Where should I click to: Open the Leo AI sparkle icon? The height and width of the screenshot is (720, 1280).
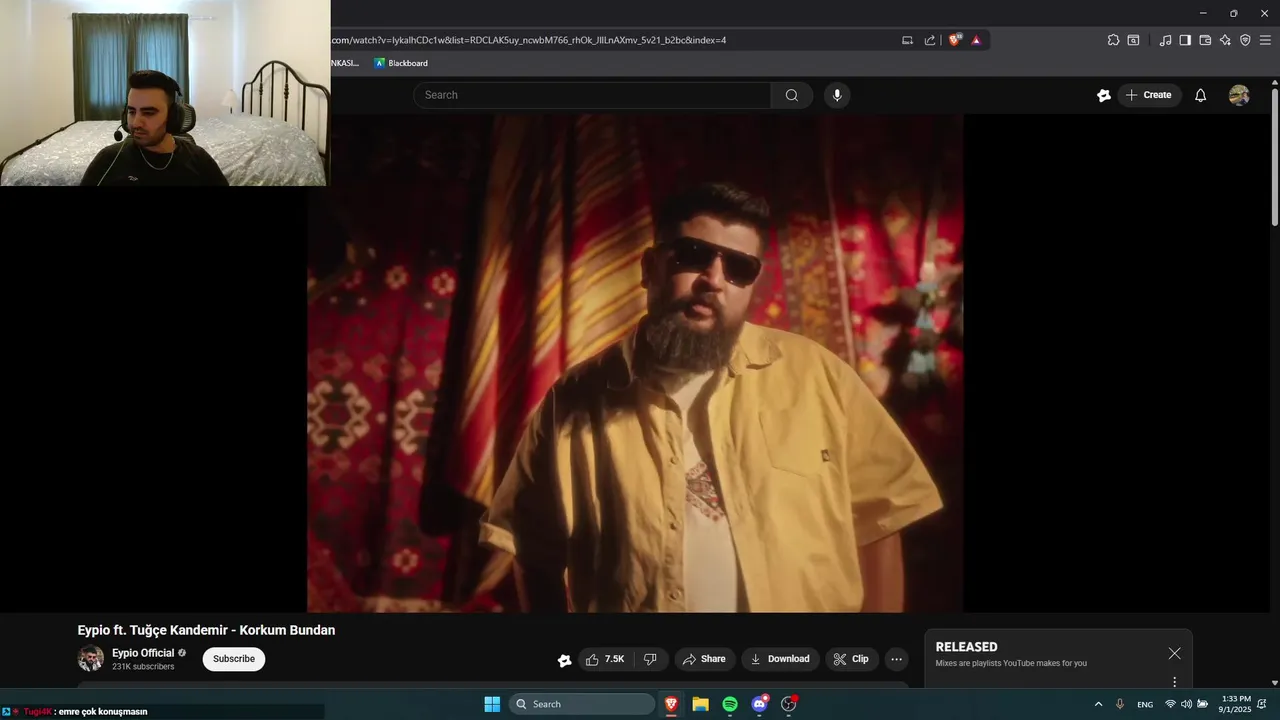(x=1225, y=40)
